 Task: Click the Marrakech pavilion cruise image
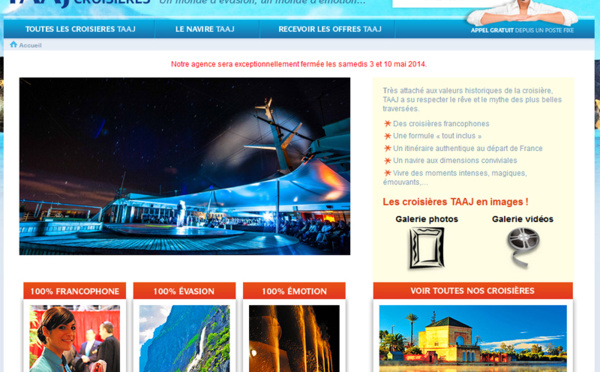(x=473, y=339)
